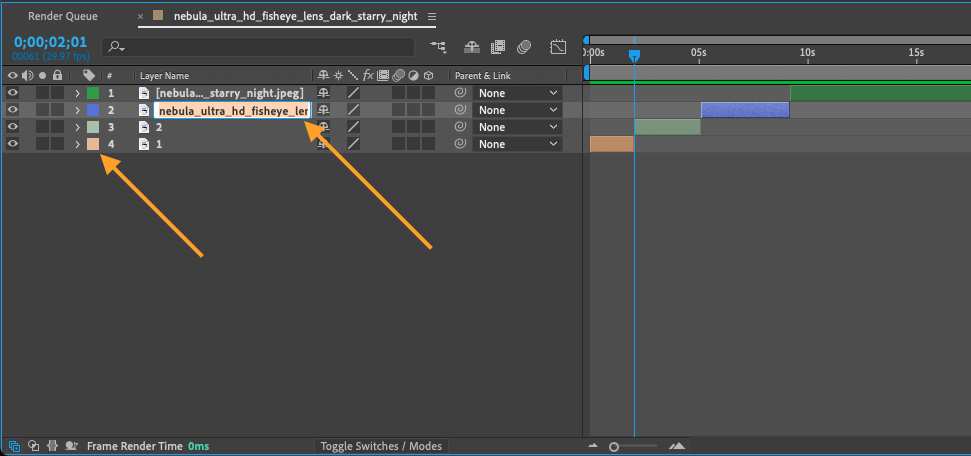Click the 3D Layer cube header icon
971x456 pixels.
pos(427,76)
